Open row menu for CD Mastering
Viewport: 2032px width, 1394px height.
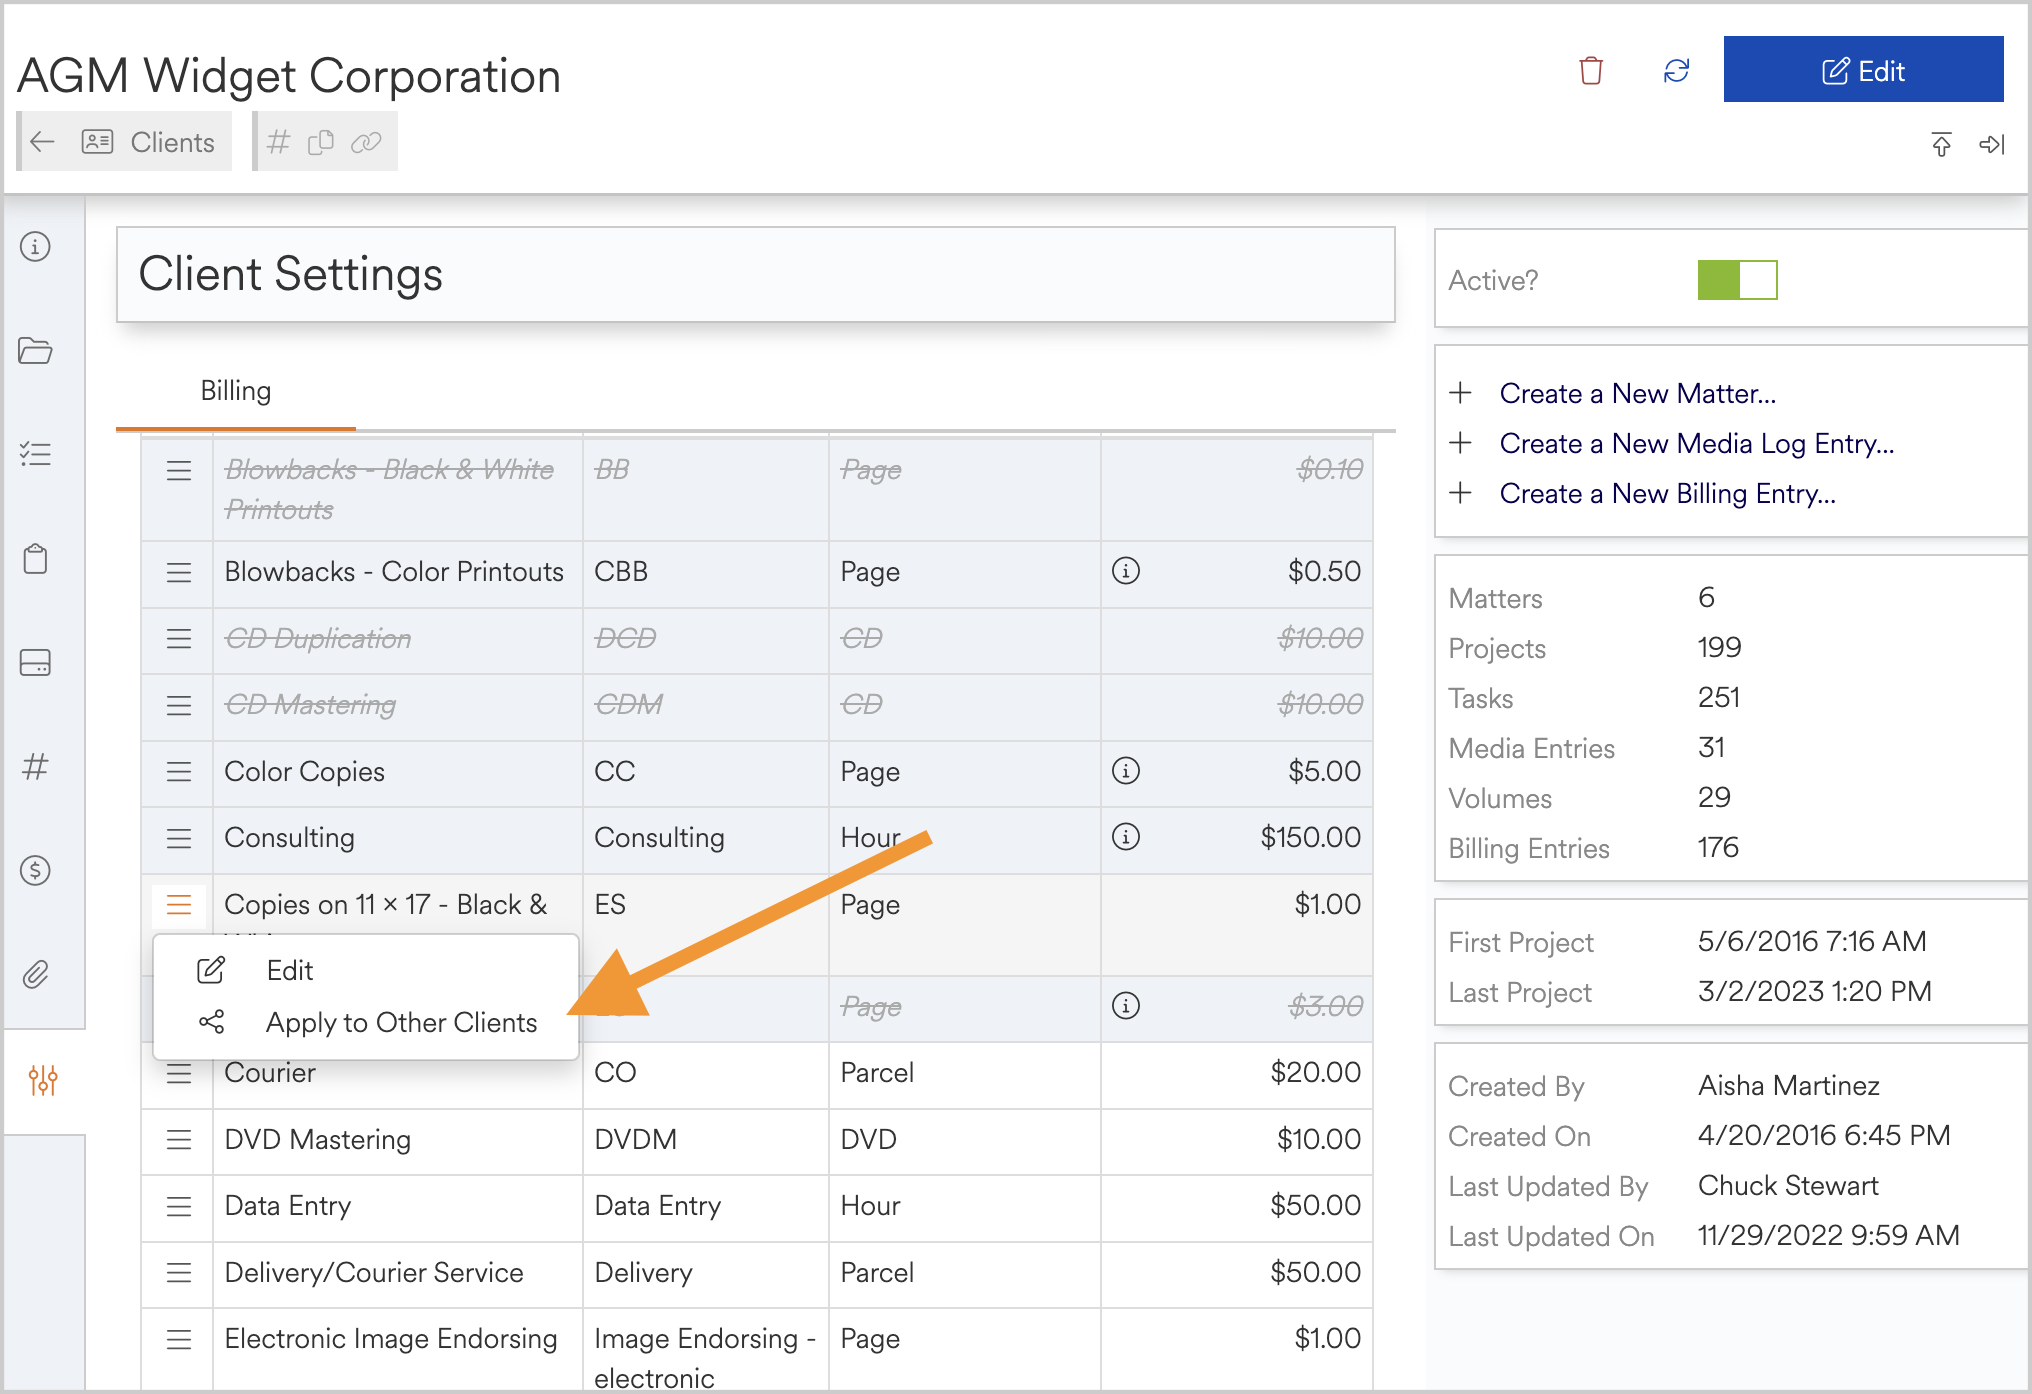click(179, 705)
